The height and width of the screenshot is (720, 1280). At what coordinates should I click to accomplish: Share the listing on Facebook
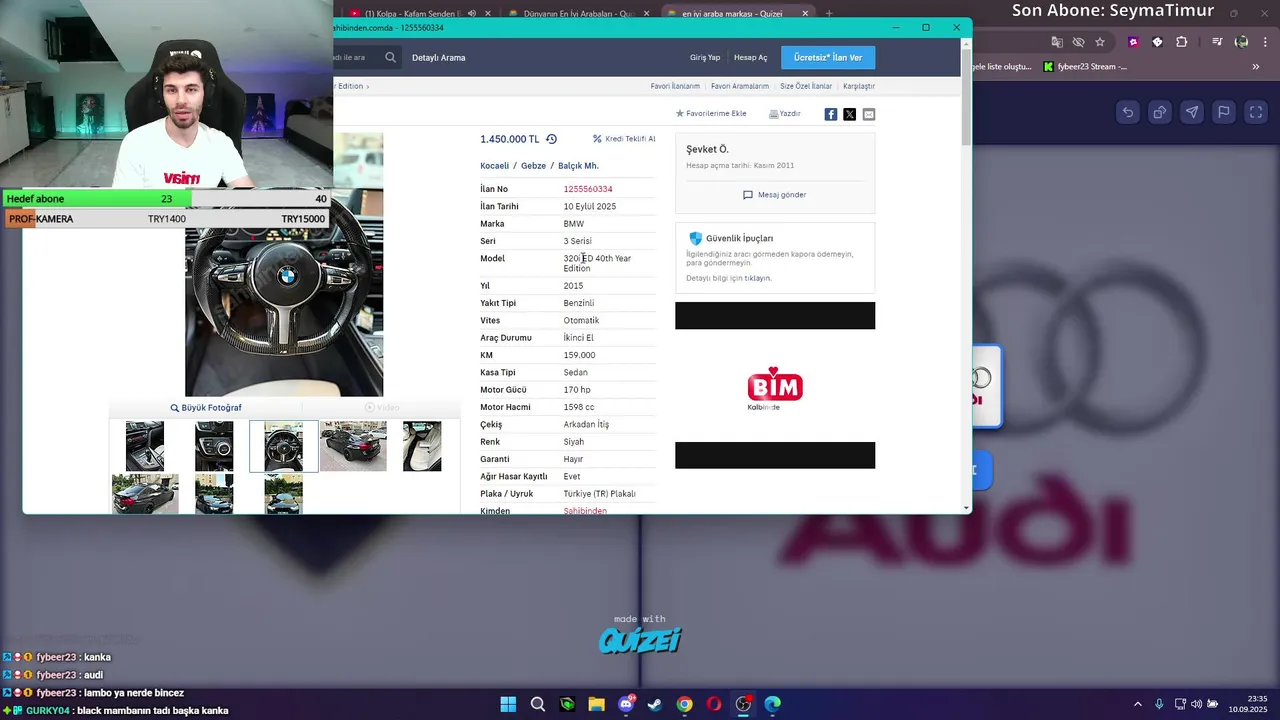coord(831,114)
